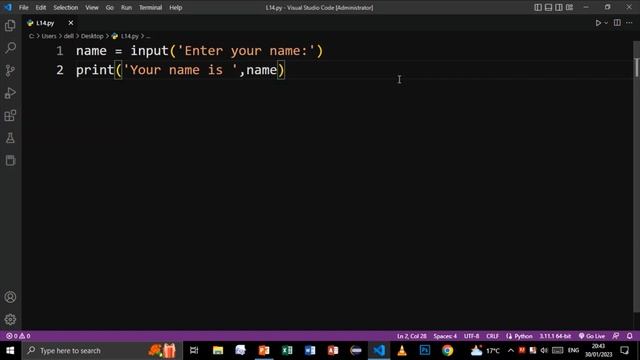Open the Go menu
The height and width of the screenshot is (360, 640).
[109, 7]
